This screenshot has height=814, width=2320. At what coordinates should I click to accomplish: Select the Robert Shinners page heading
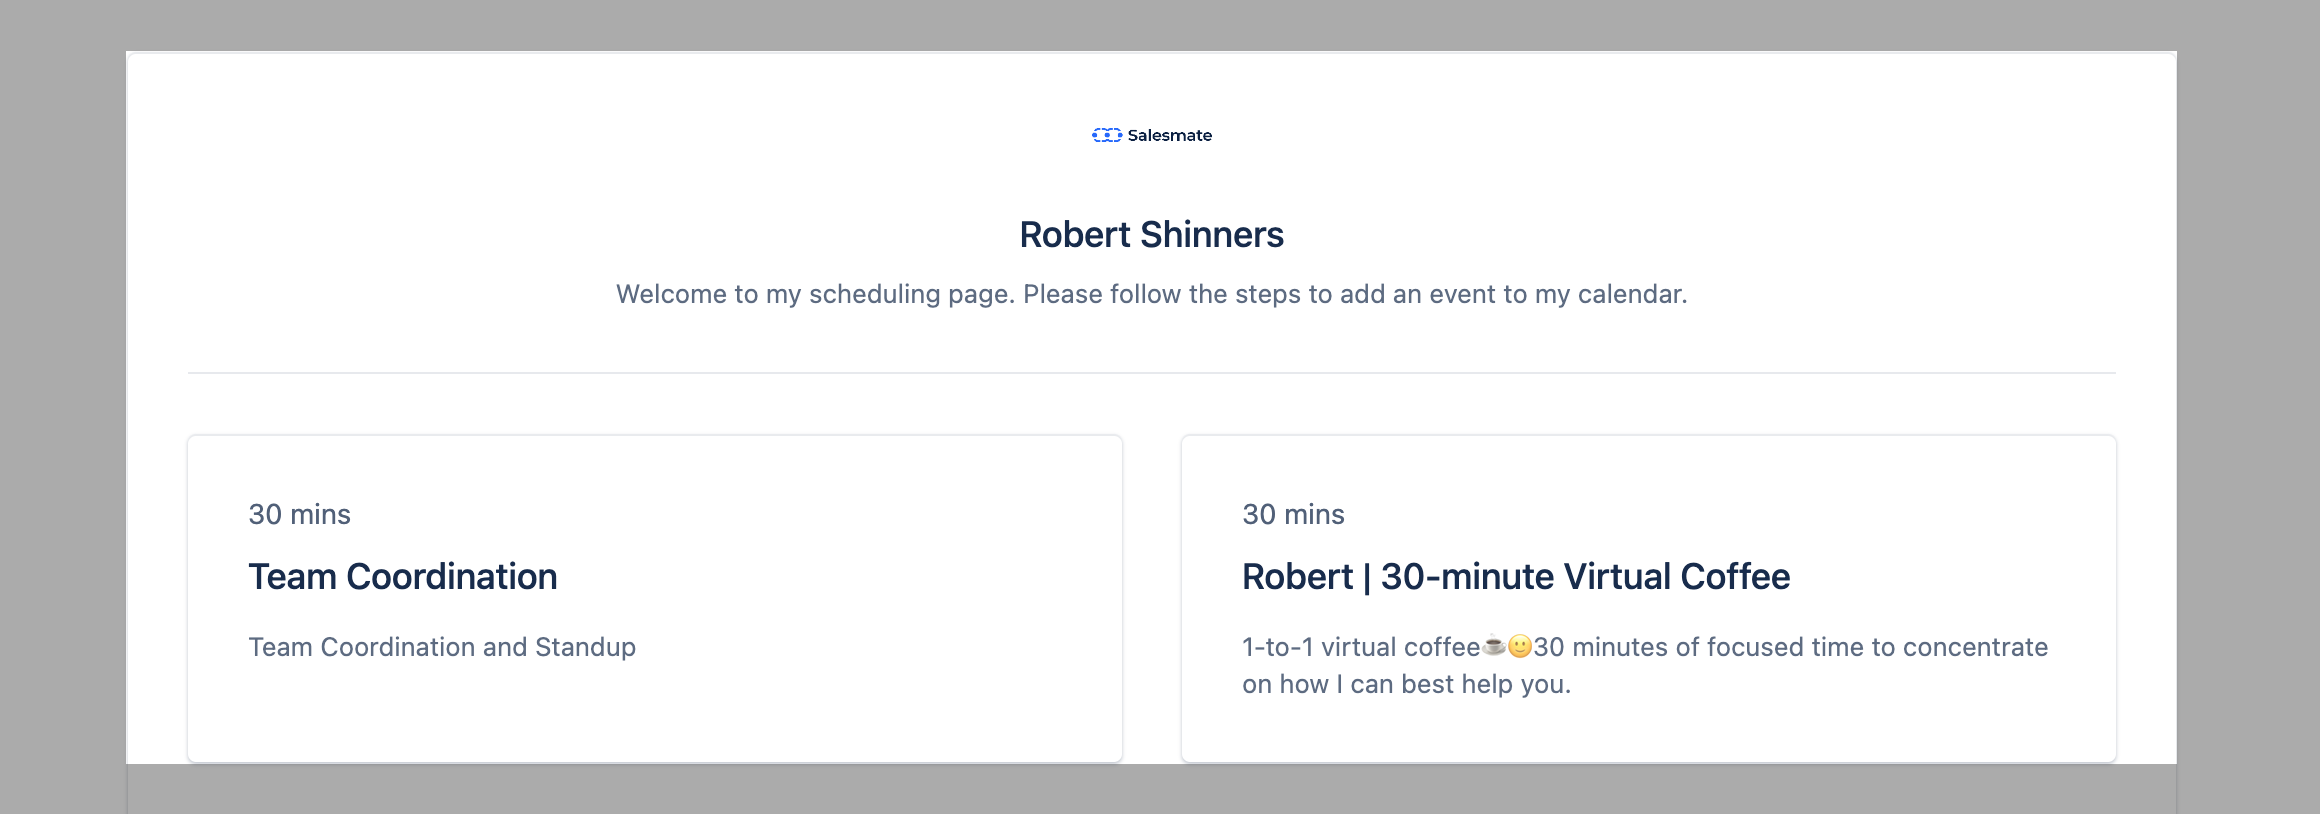(x=1151, y=234)
